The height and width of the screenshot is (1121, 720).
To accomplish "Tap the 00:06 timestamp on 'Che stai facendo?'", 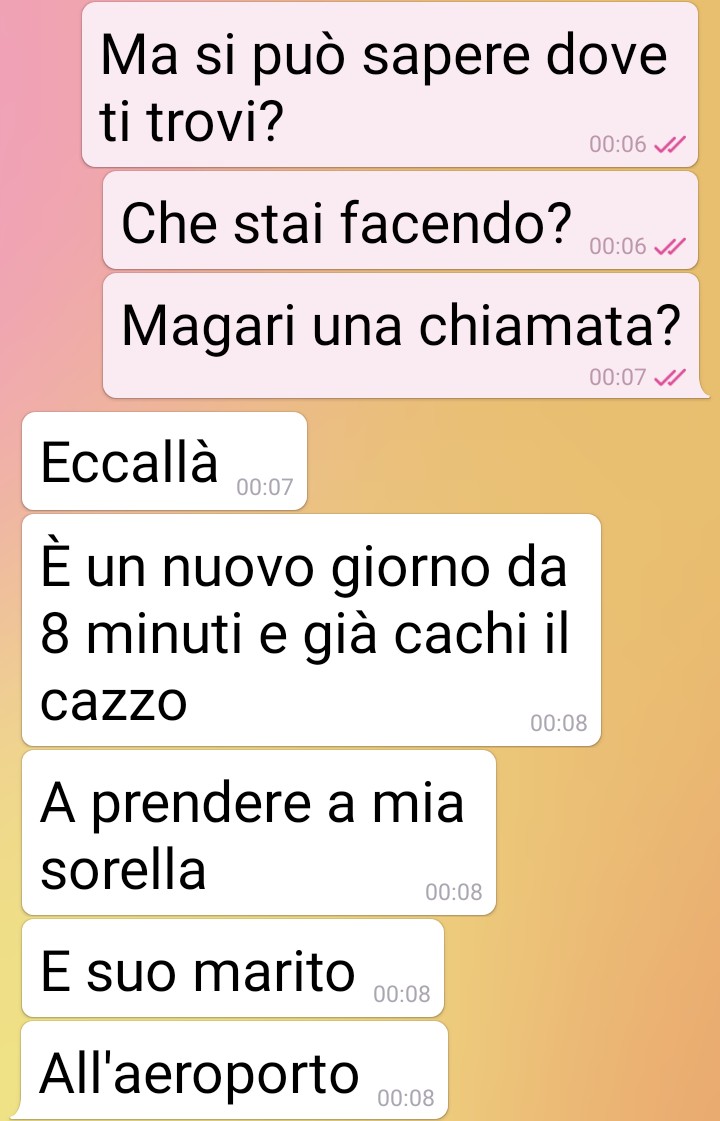I will tap(618, 247).
